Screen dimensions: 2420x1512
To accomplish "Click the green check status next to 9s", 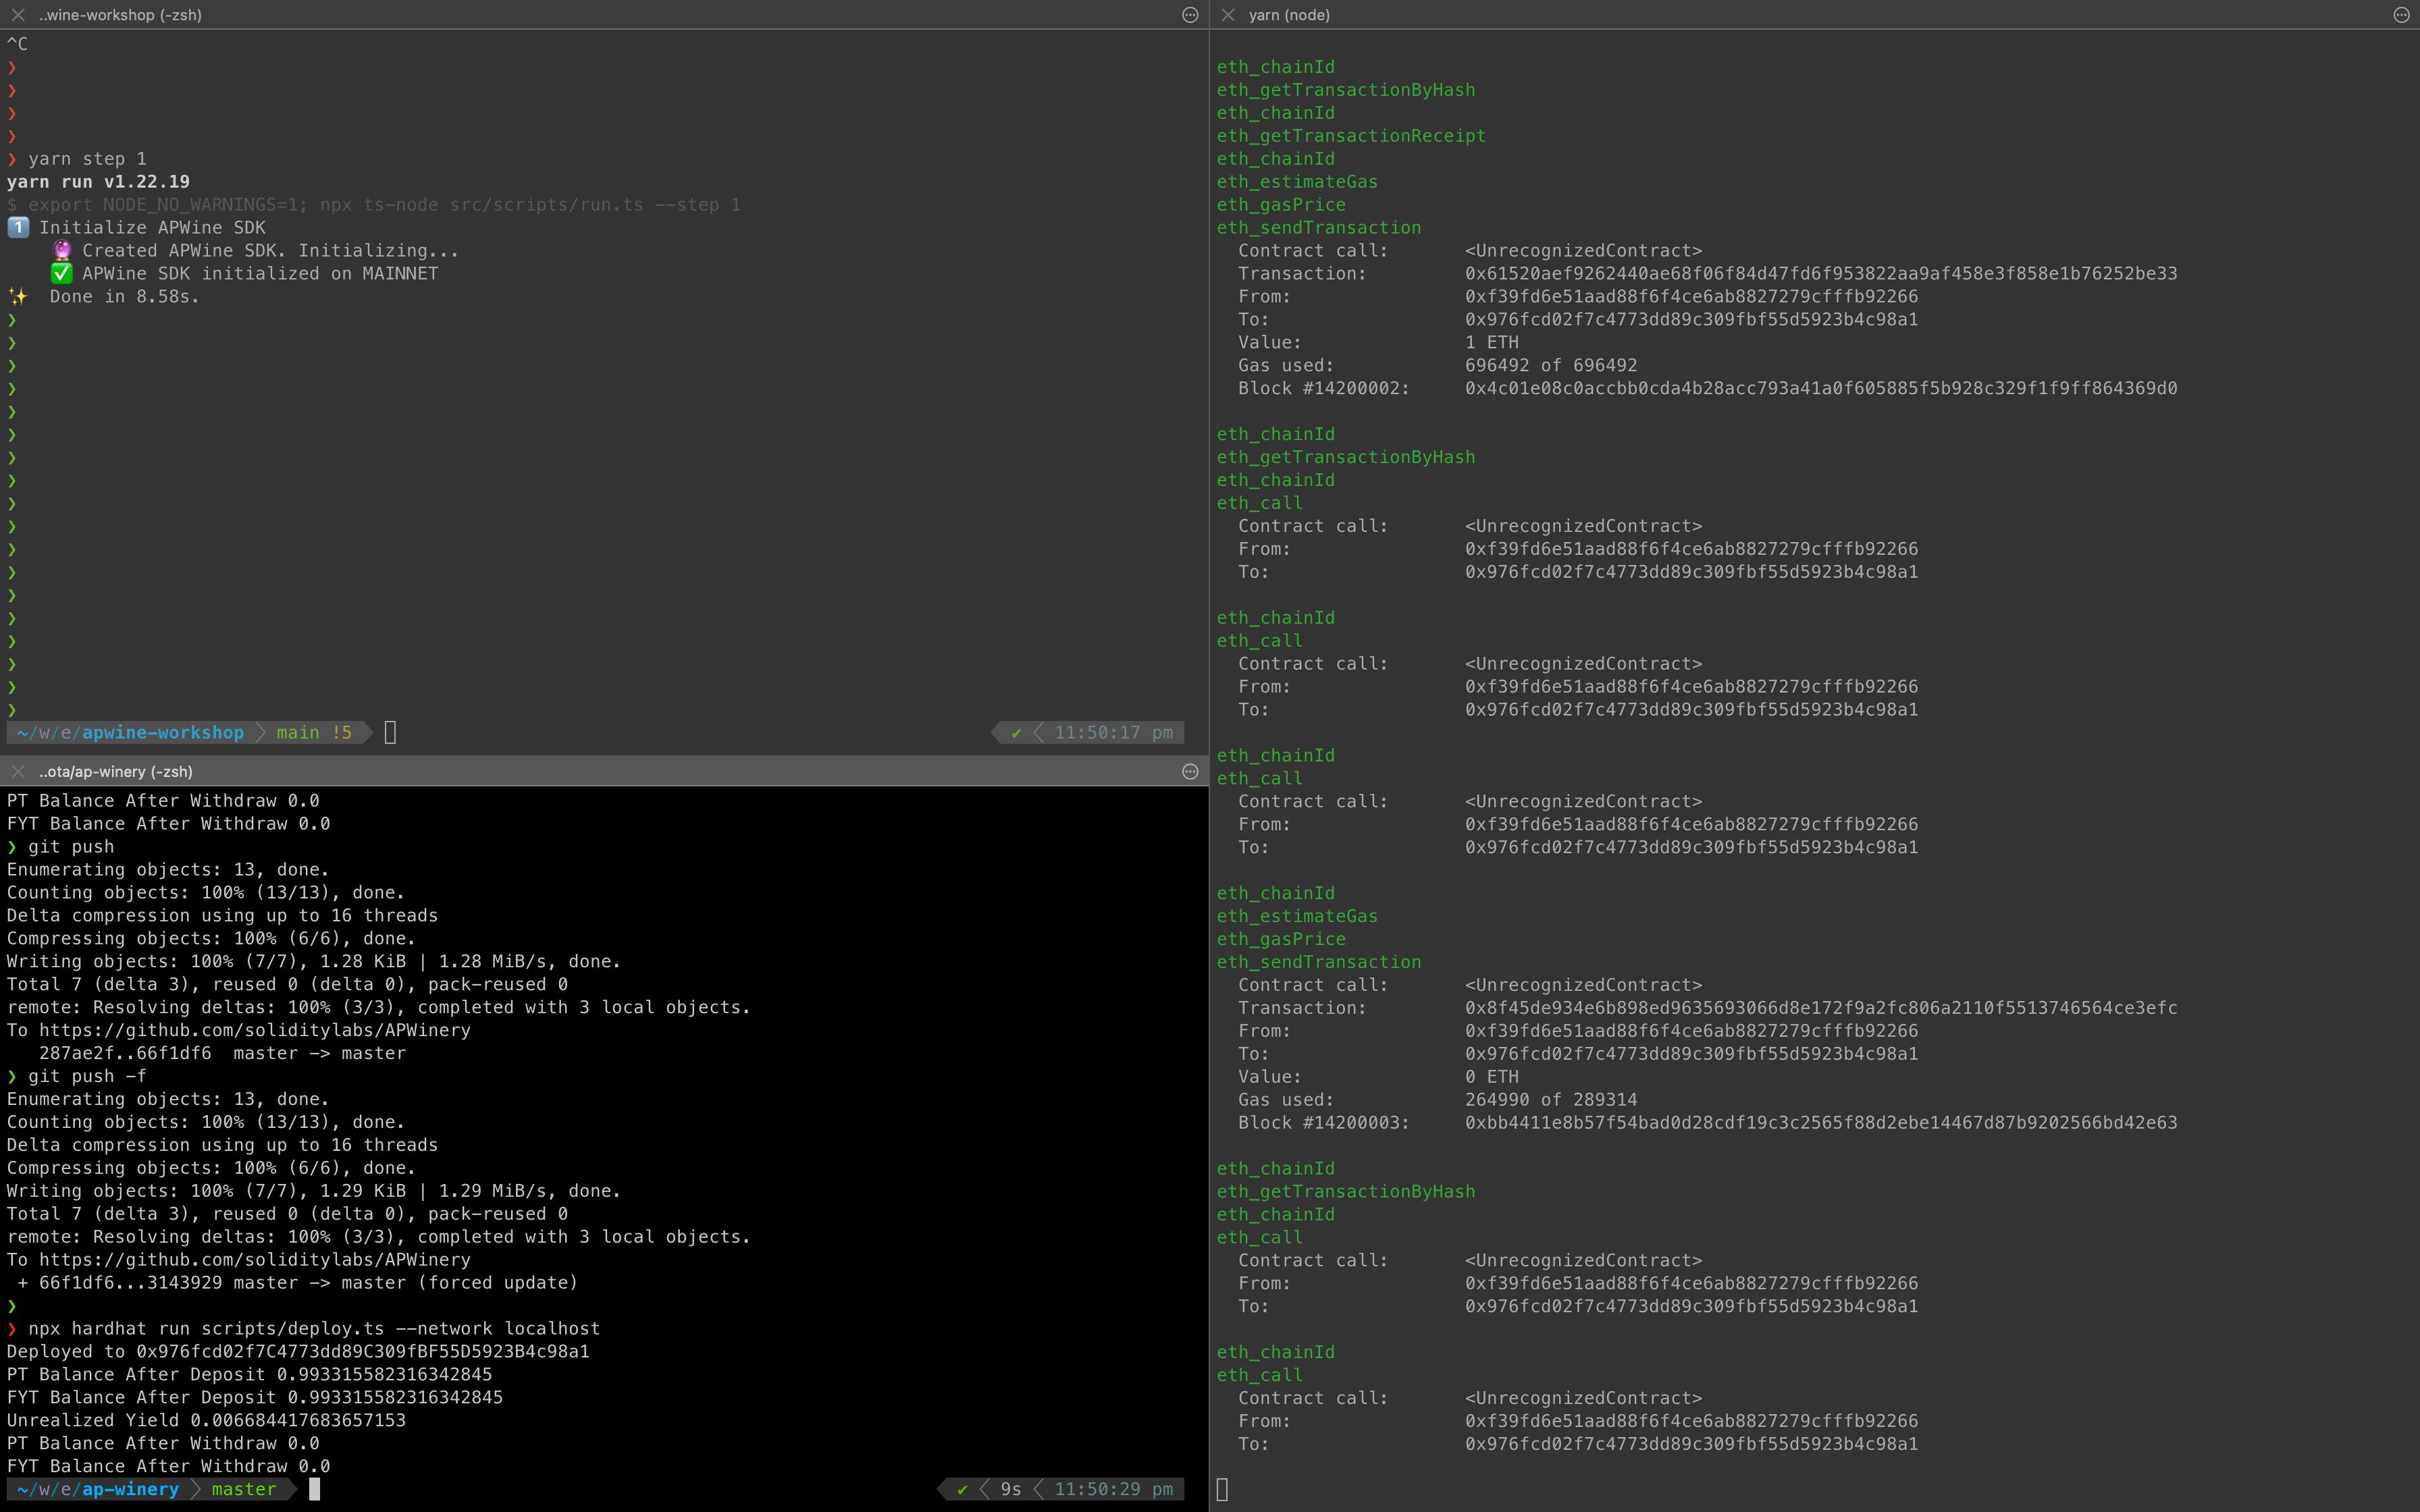I will coord(962,1489).
